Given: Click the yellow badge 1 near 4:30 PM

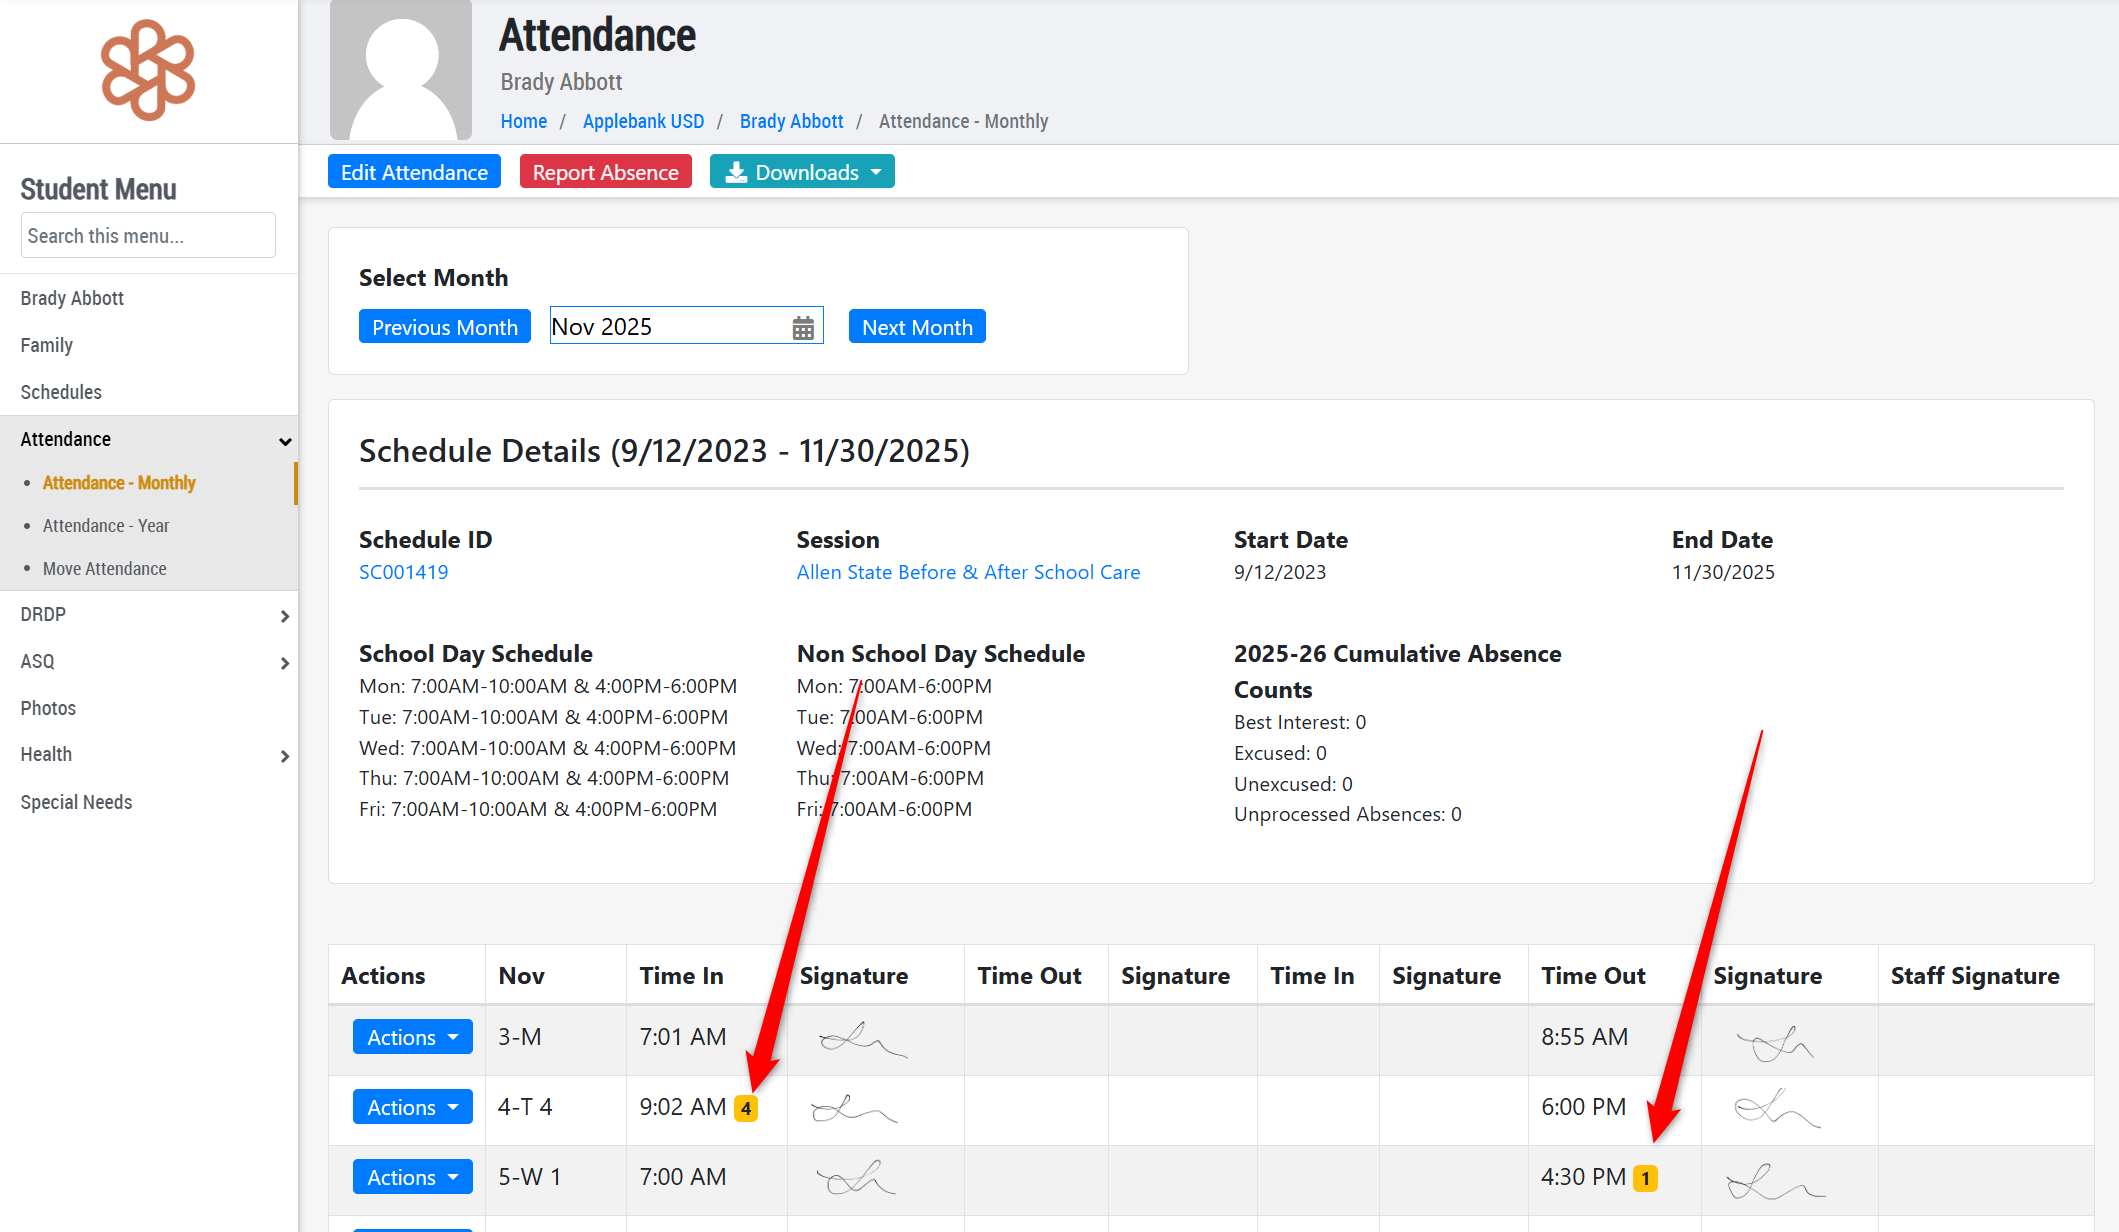Looking at the screenshot, I should click(1645, 1178).
